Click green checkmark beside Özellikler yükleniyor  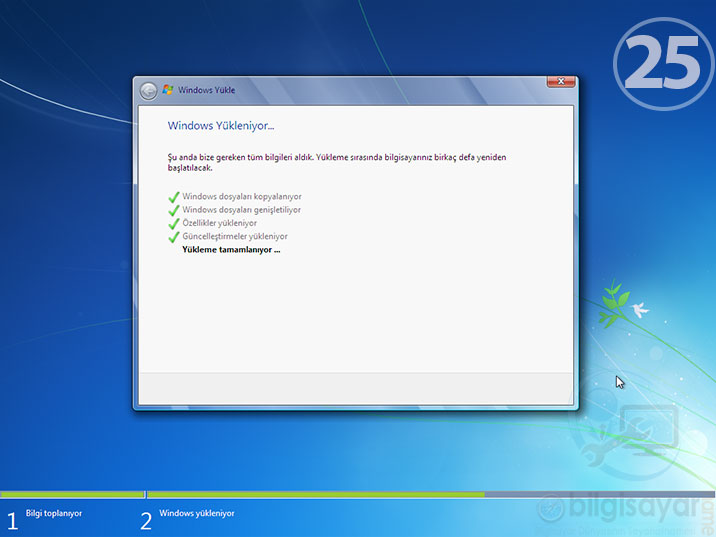[x=174, y=223]
